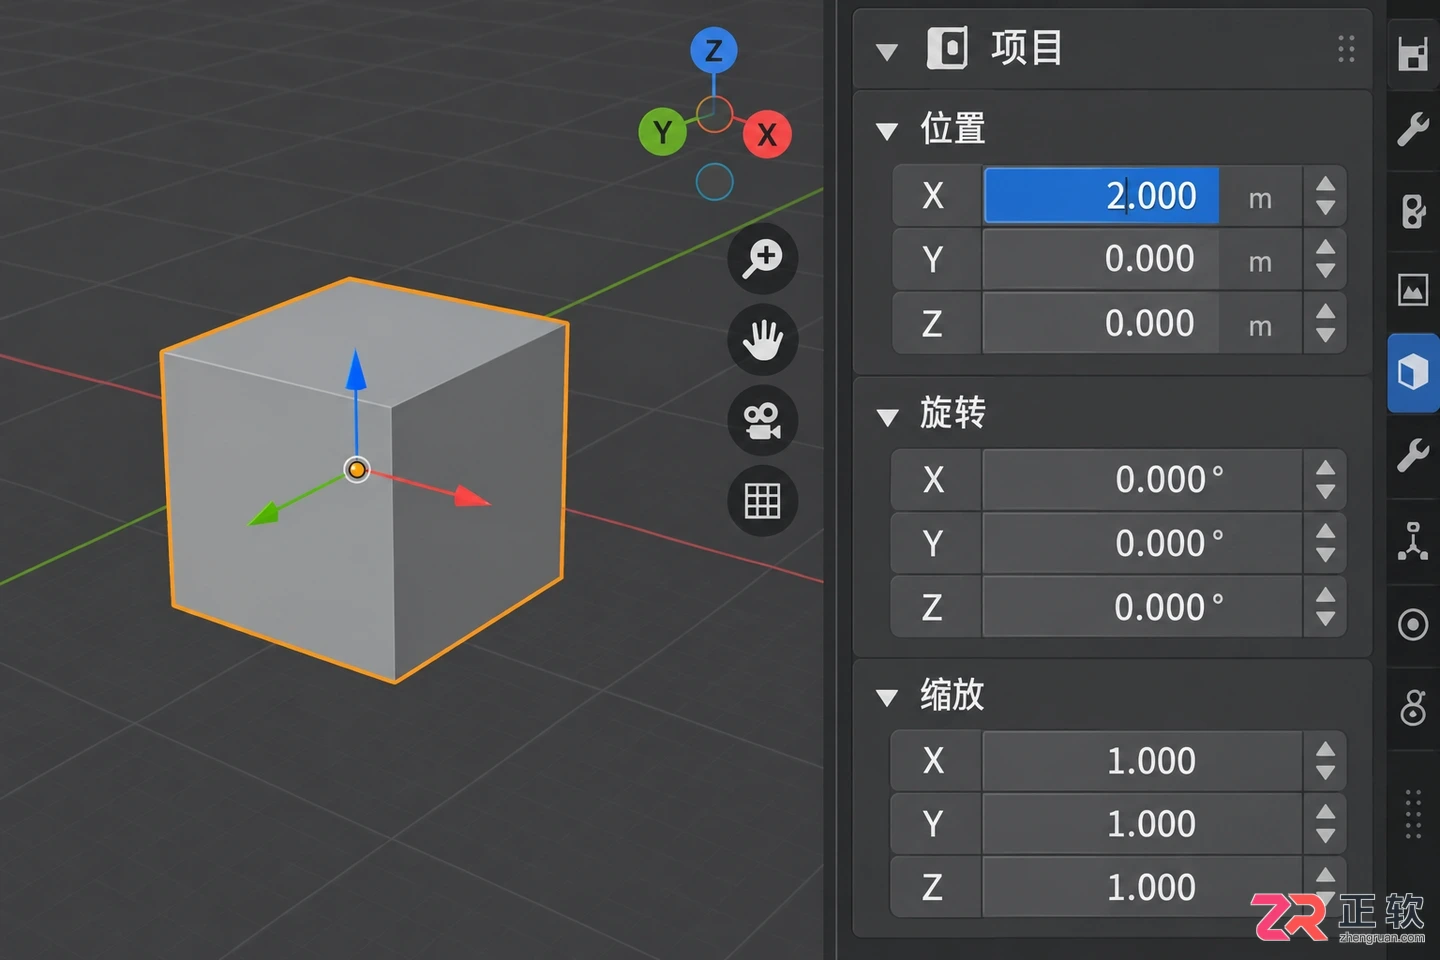Decrease location Y with down stepper arrow
Viewport: 1440px width, 960px height.
1325,271
